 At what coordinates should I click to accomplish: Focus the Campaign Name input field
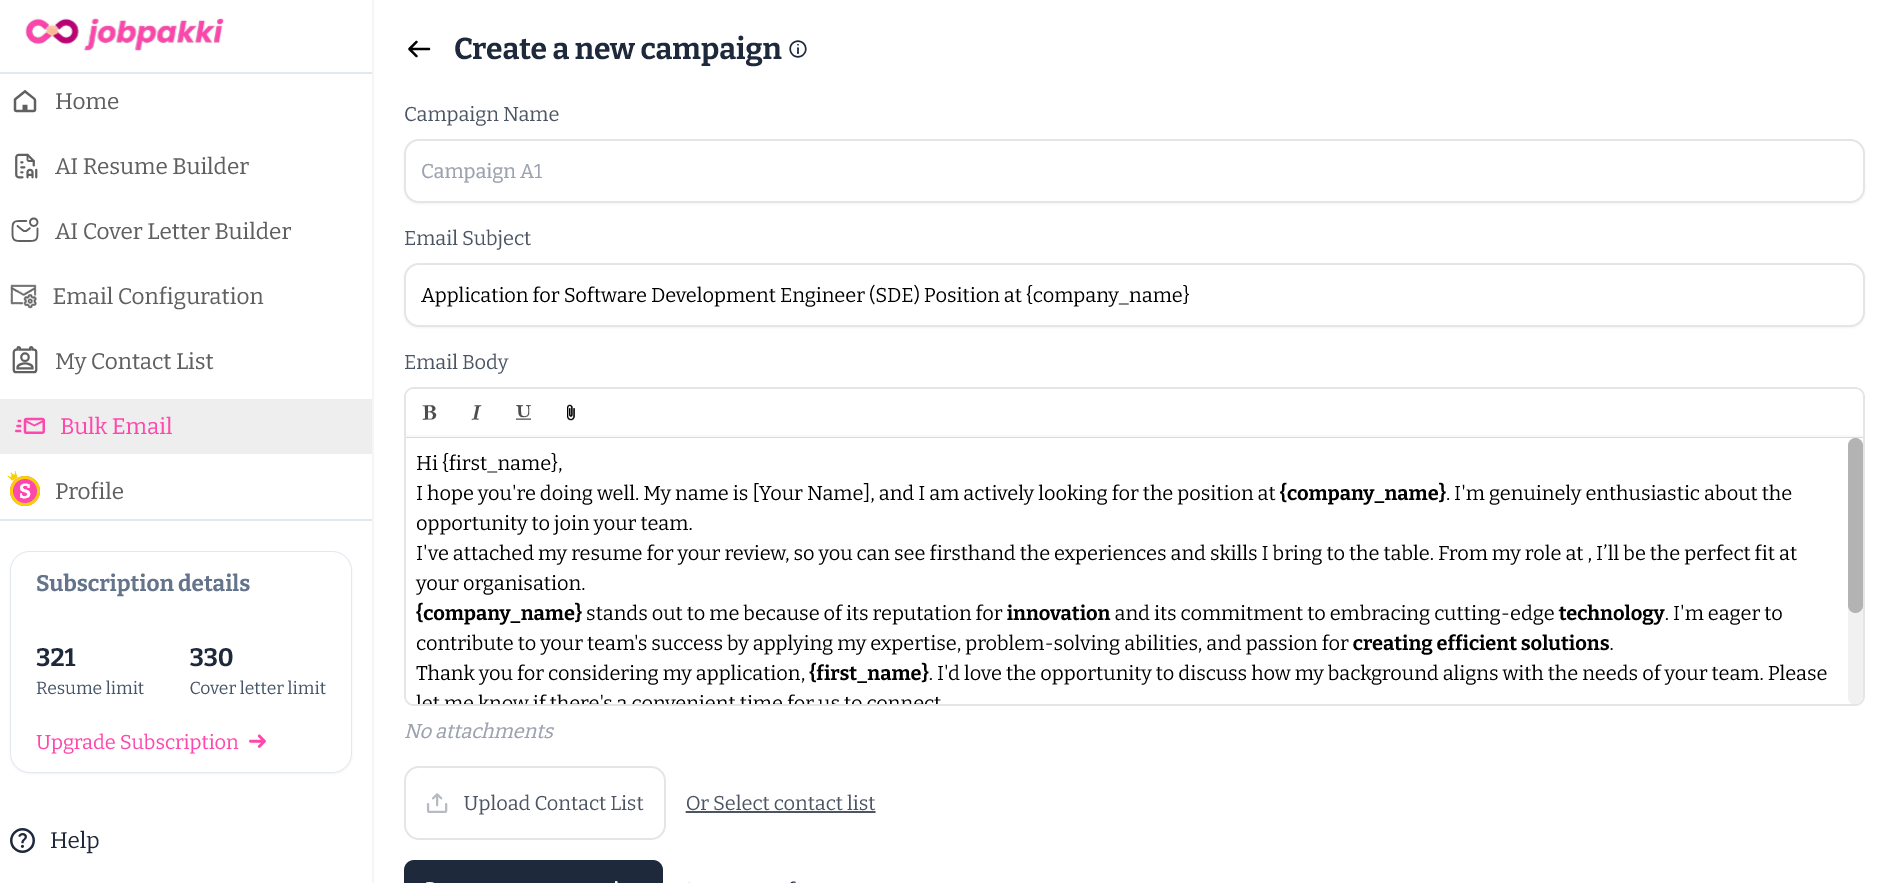coord(1133,171)
